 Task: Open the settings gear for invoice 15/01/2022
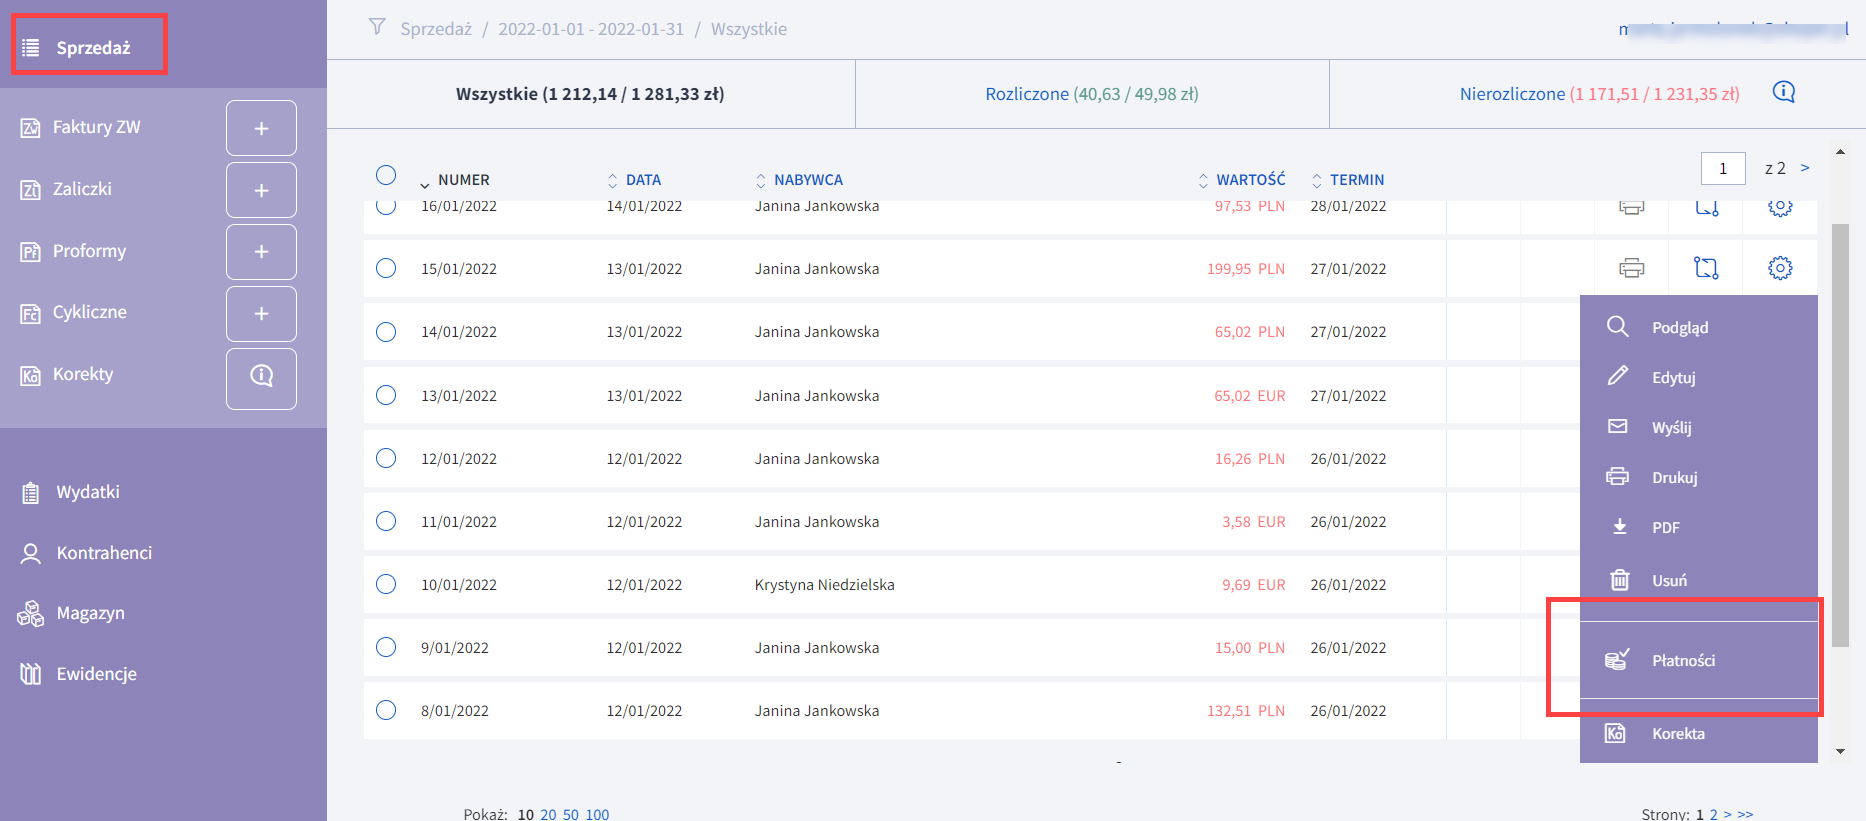(1779, 268)
